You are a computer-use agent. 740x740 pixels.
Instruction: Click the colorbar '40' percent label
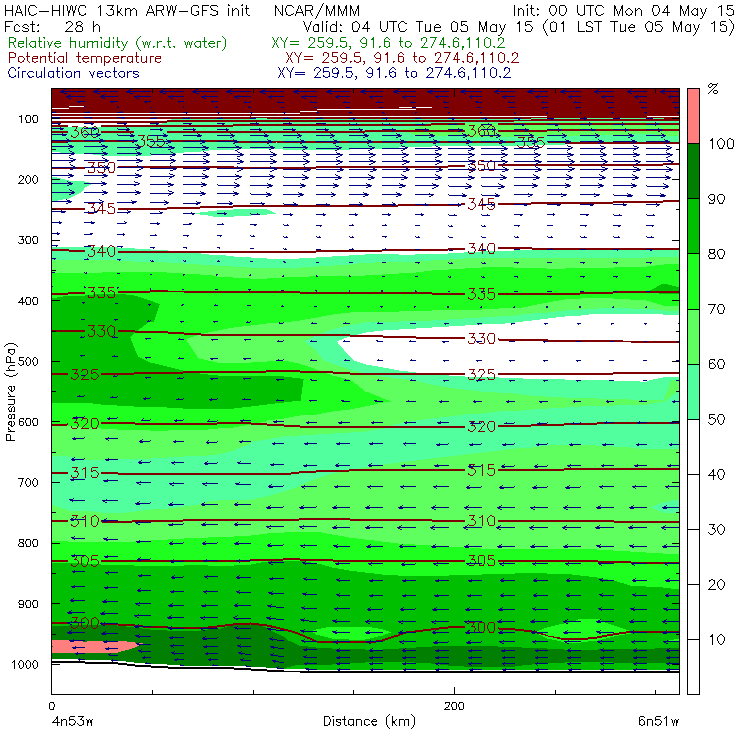(x=716, y=474)
